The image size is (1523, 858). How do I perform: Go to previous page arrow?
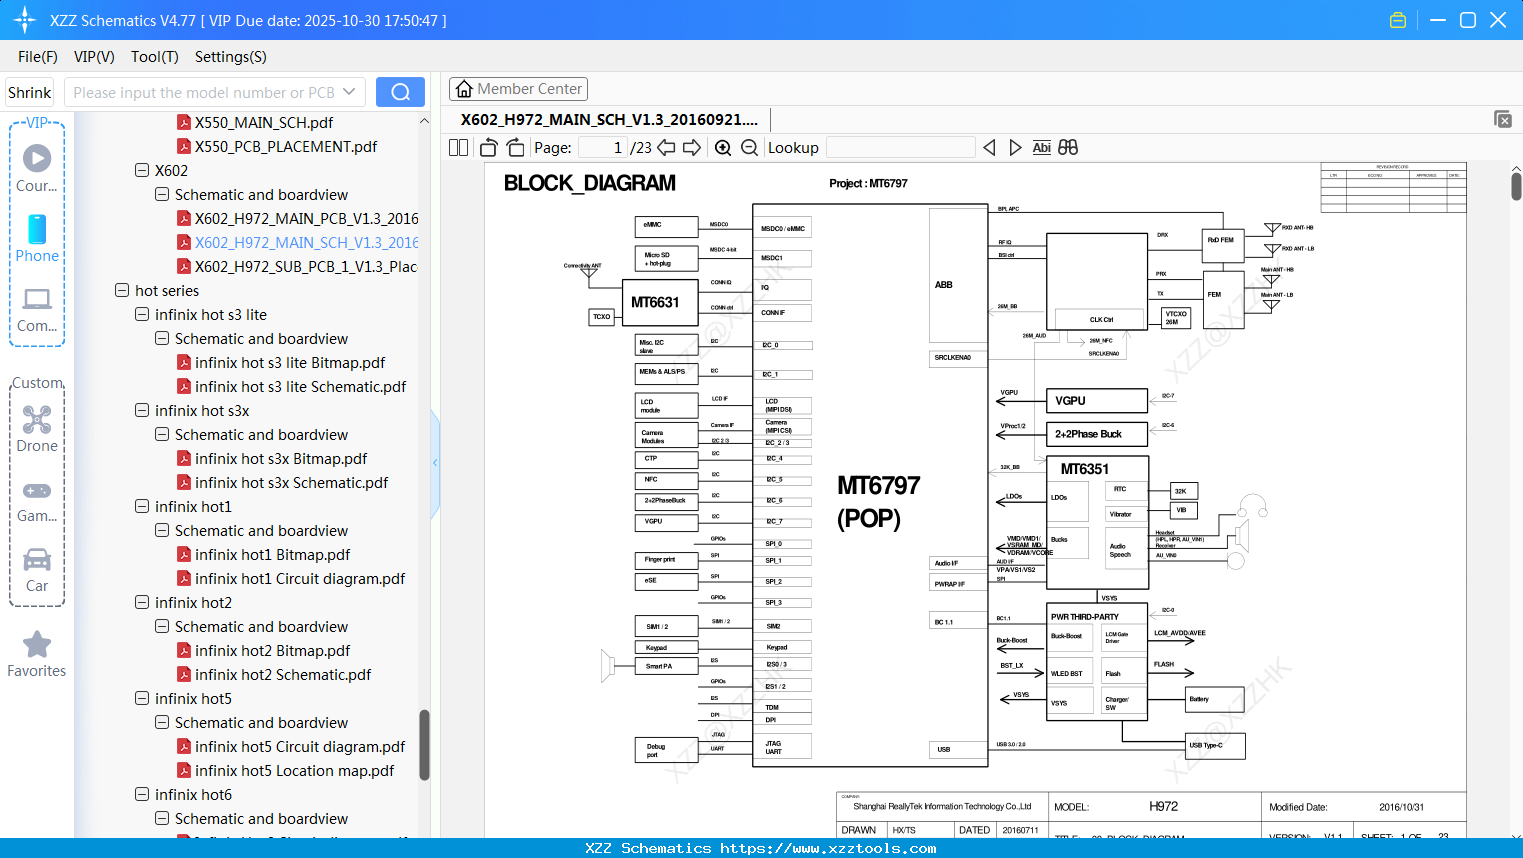click(666, 147)
